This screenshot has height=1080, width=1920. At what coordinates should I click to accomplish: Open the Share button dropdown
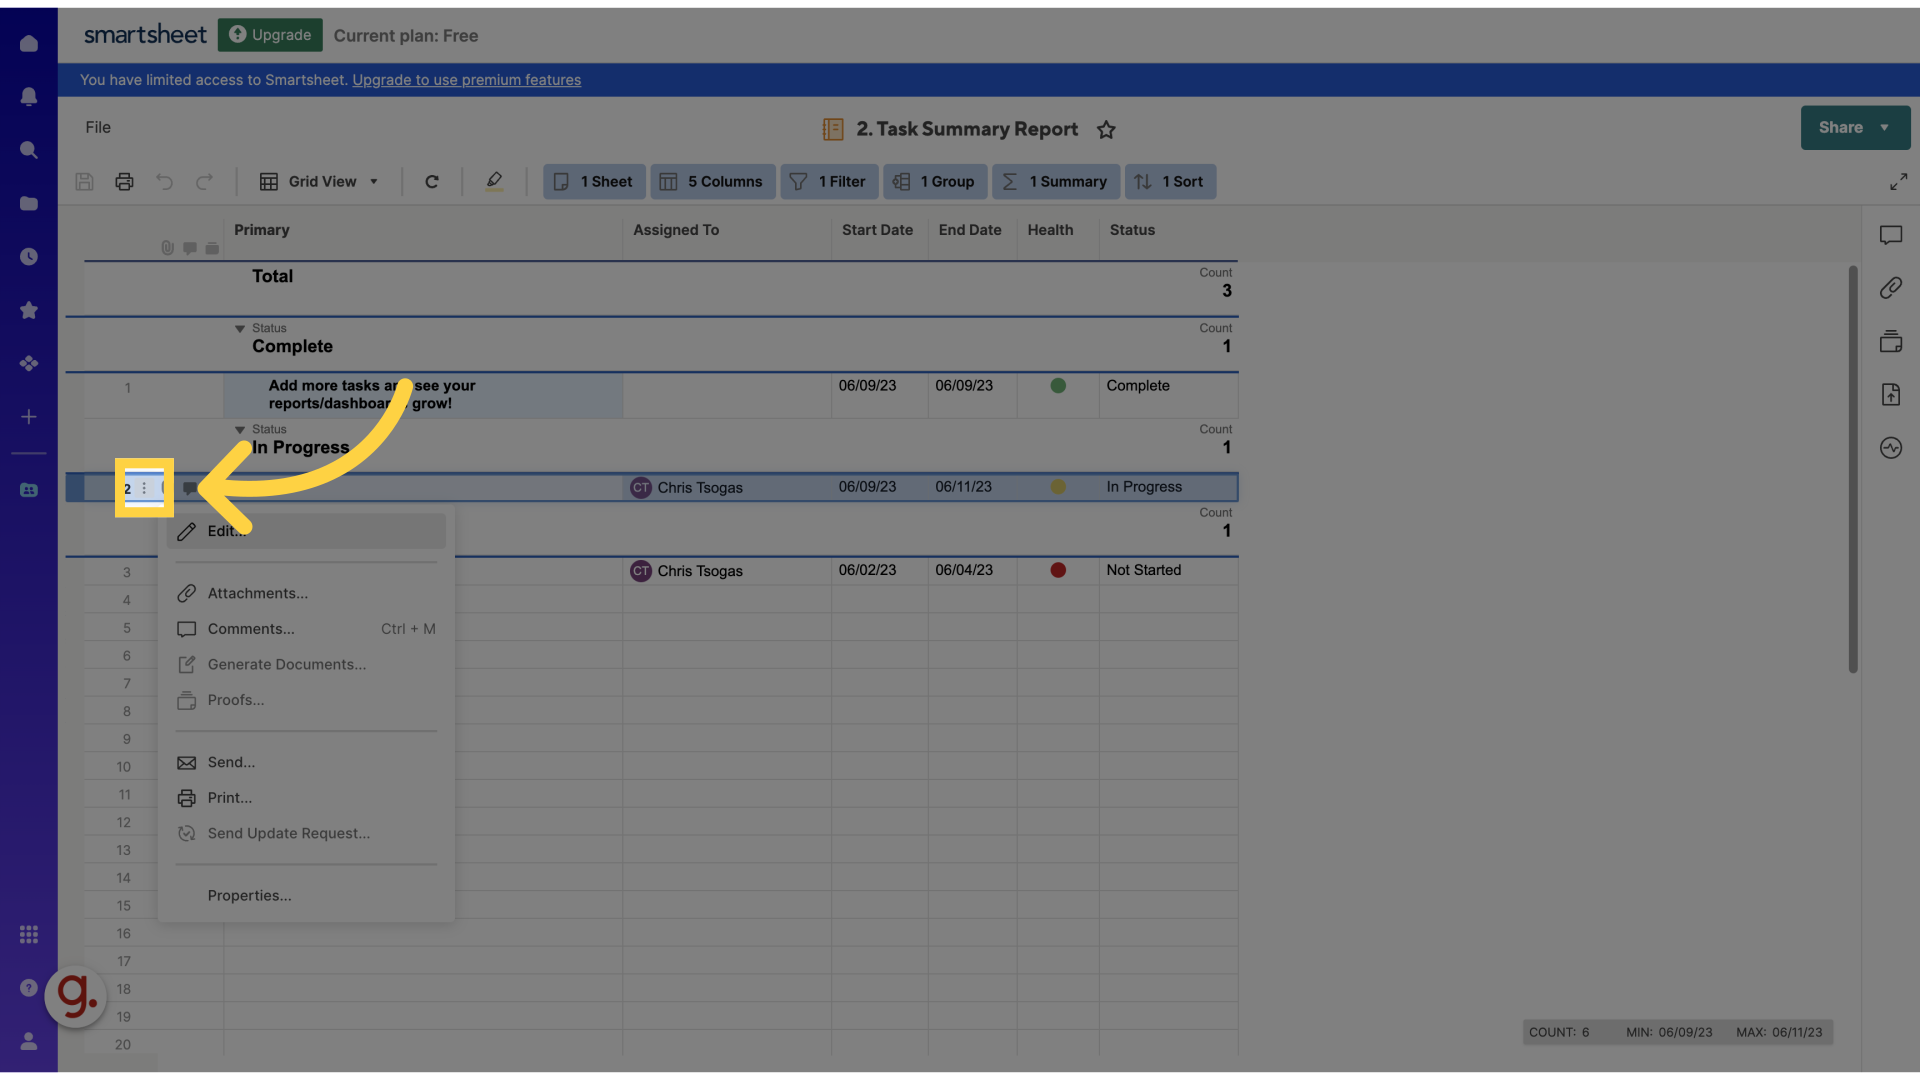pos(1855,127)
